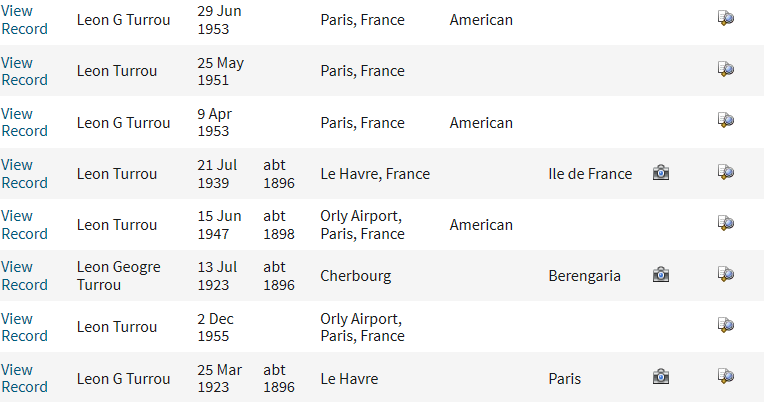The height and width of the screenshot is (402, 764).
Task: Open camera image icon for Berengaria row
Action: click(x=661, y=275)
